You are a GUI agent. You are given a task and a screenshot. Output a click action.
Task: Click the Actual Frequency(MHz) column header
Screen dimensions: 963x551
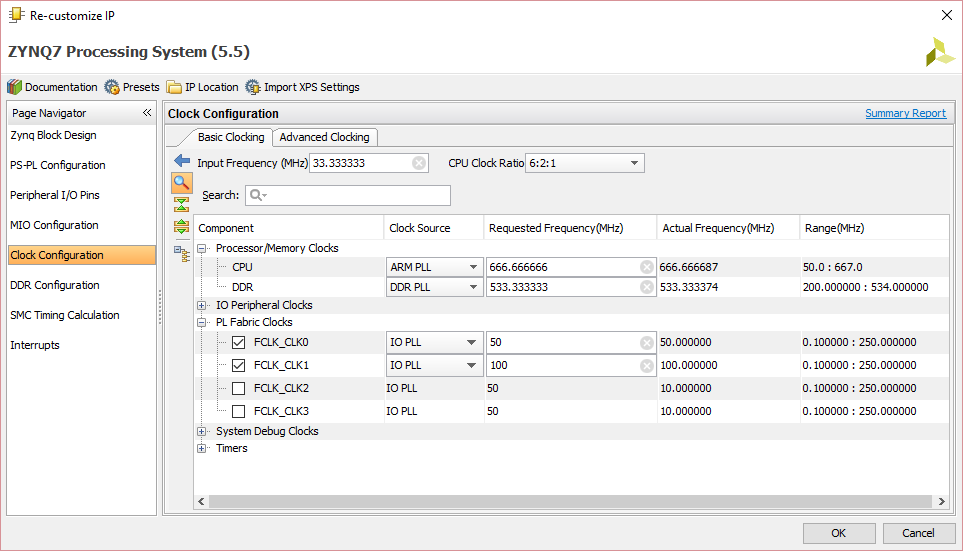[x=728, y=228]
